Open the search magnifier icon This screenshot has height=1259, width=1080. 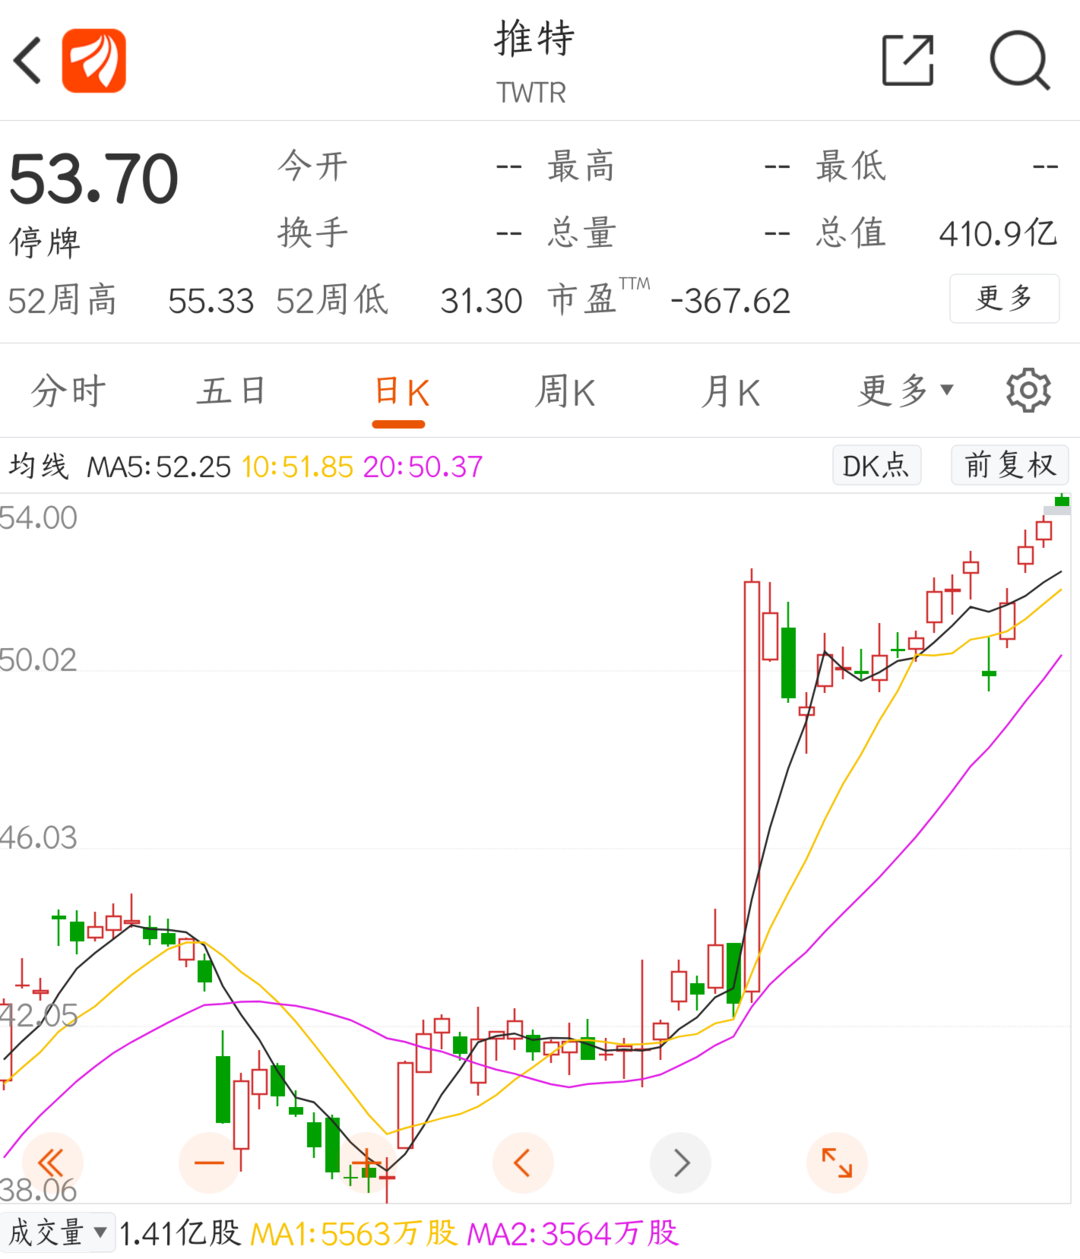pyautogui.click(x=1019, y=61)
